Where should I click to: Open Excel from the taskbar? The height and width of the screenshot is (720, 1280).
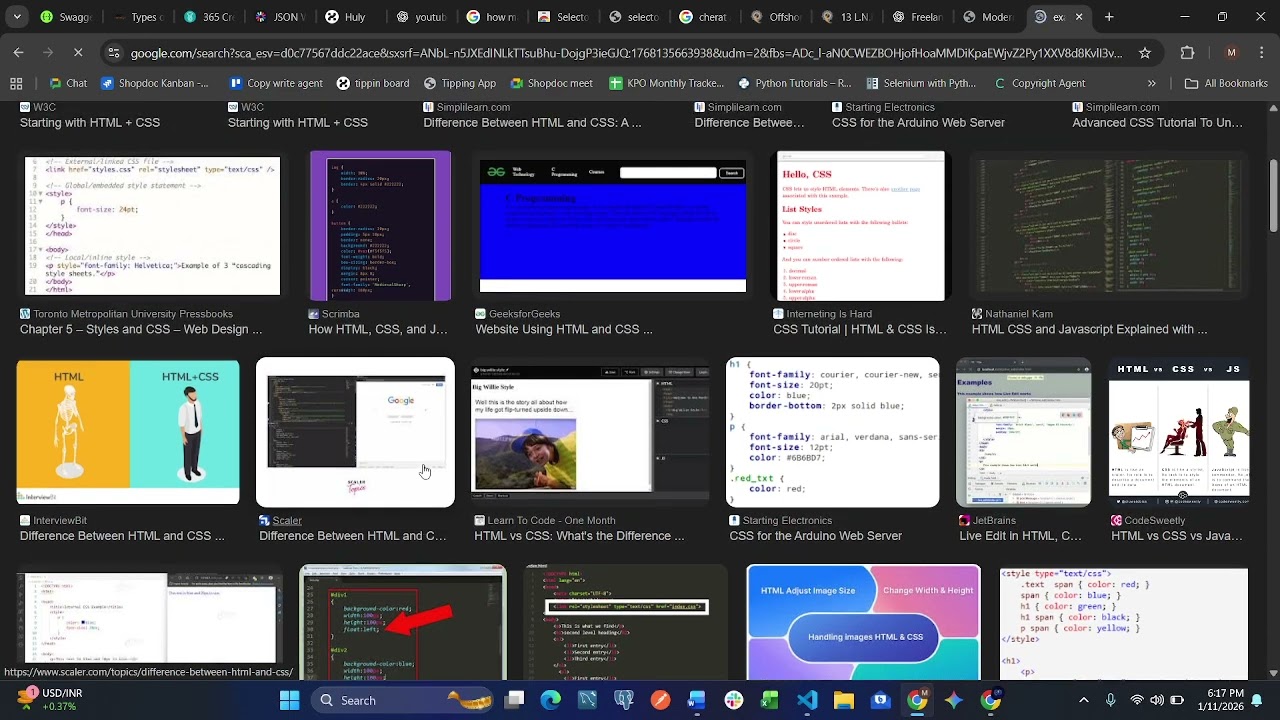(x=770, y=700)
